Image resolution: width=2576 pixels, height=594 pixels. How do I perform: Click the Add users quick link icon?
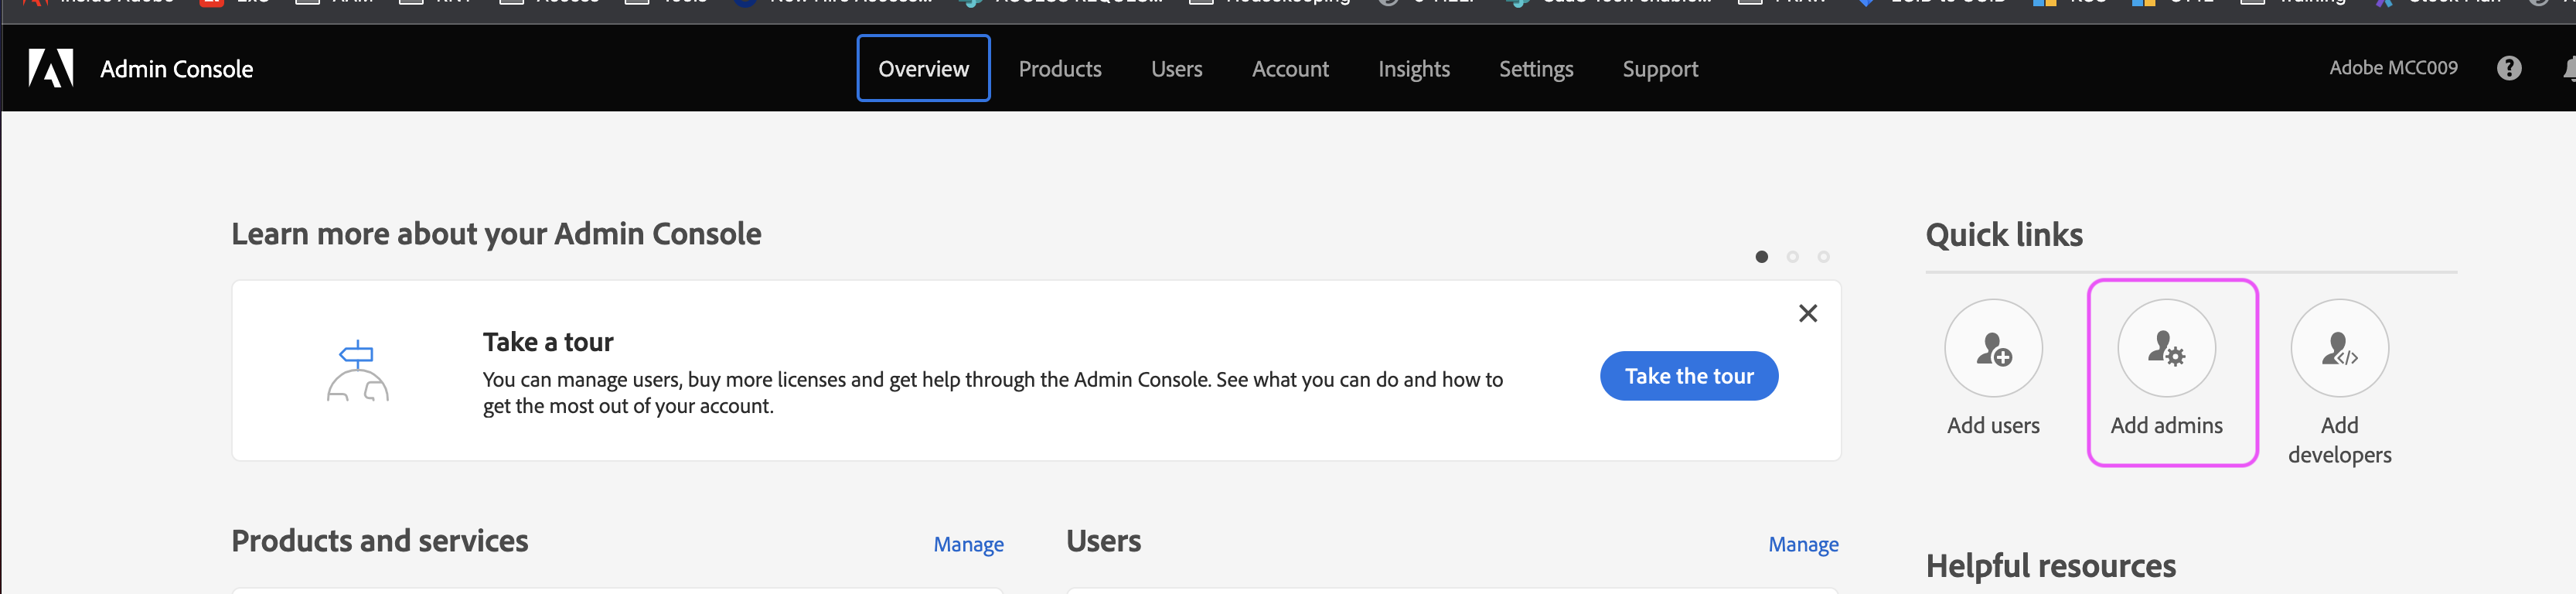pyautogui.click(x=1992, y=349)
